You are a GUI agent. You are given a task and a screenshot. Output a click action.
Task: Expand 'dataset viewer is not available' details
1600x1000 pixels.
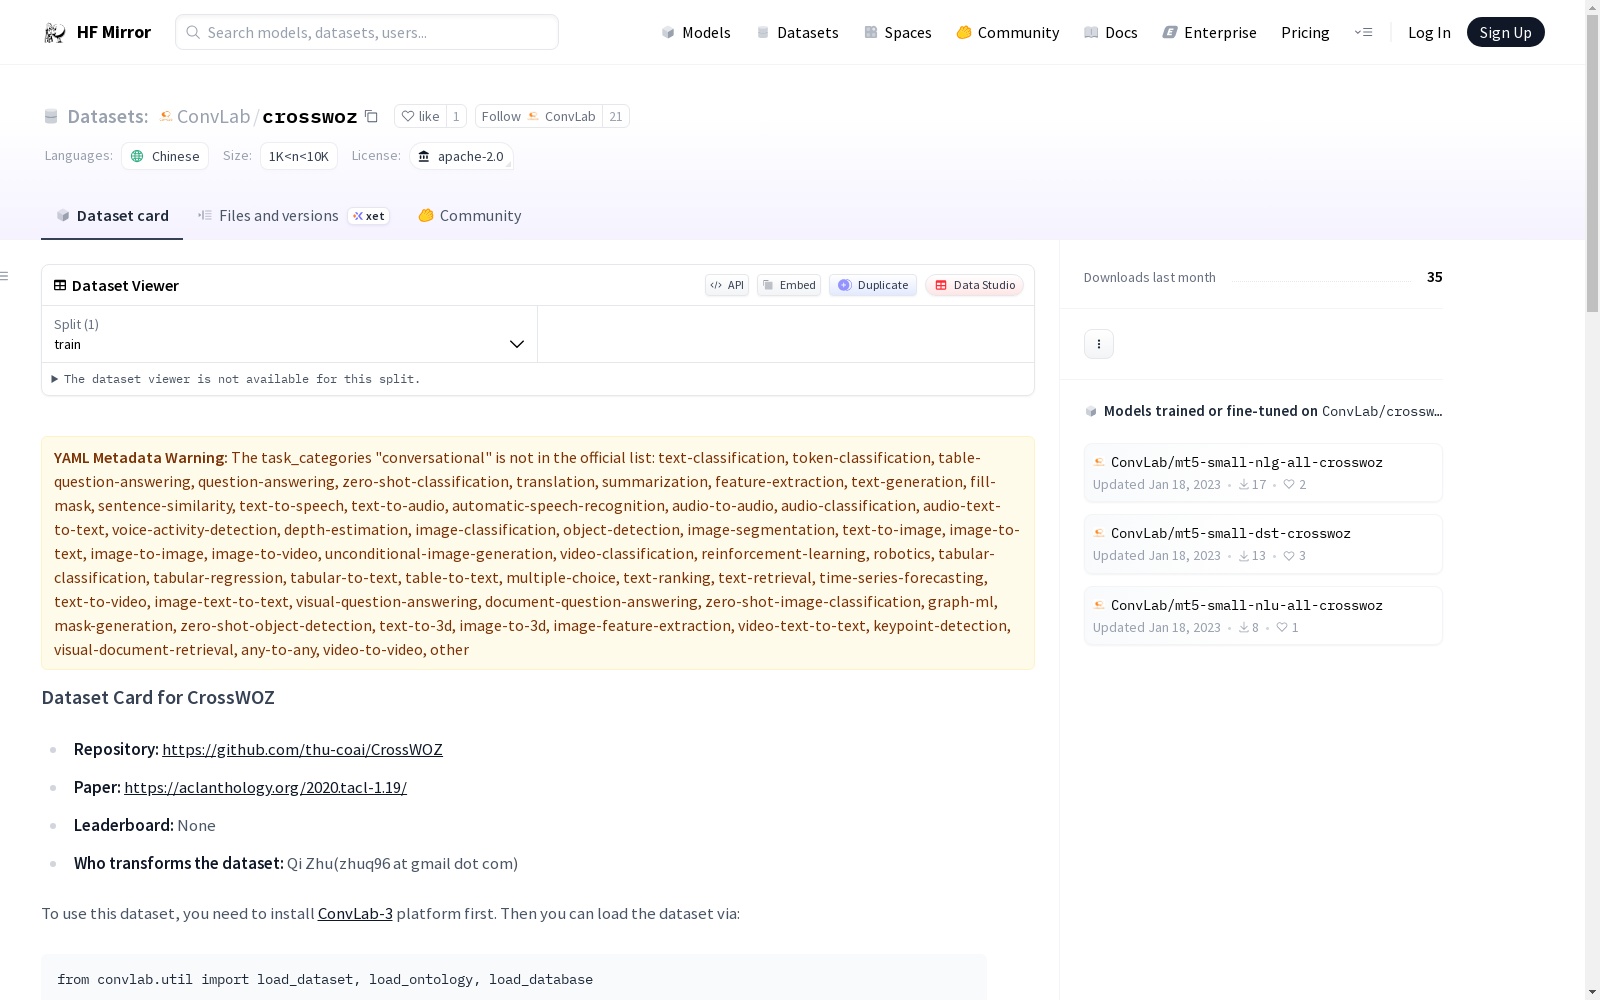point(236,379)
